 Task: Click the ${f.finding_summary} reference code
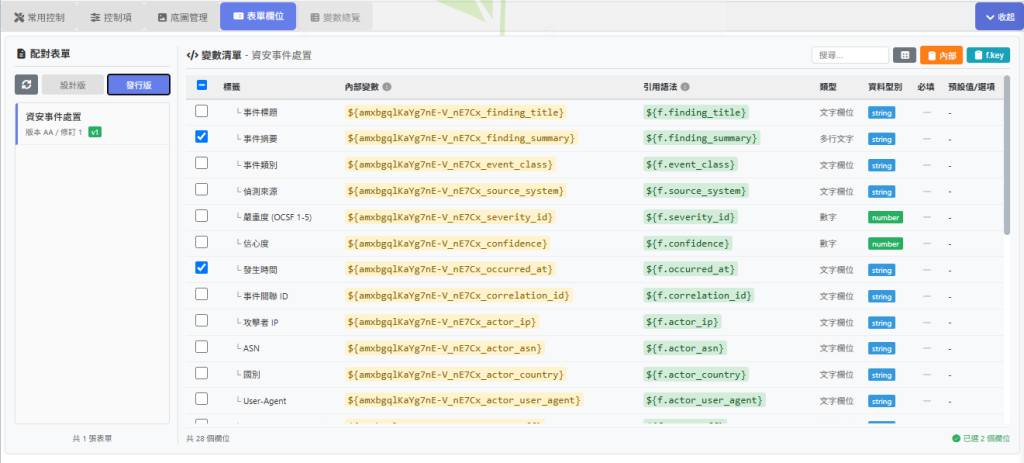point(701,138)
